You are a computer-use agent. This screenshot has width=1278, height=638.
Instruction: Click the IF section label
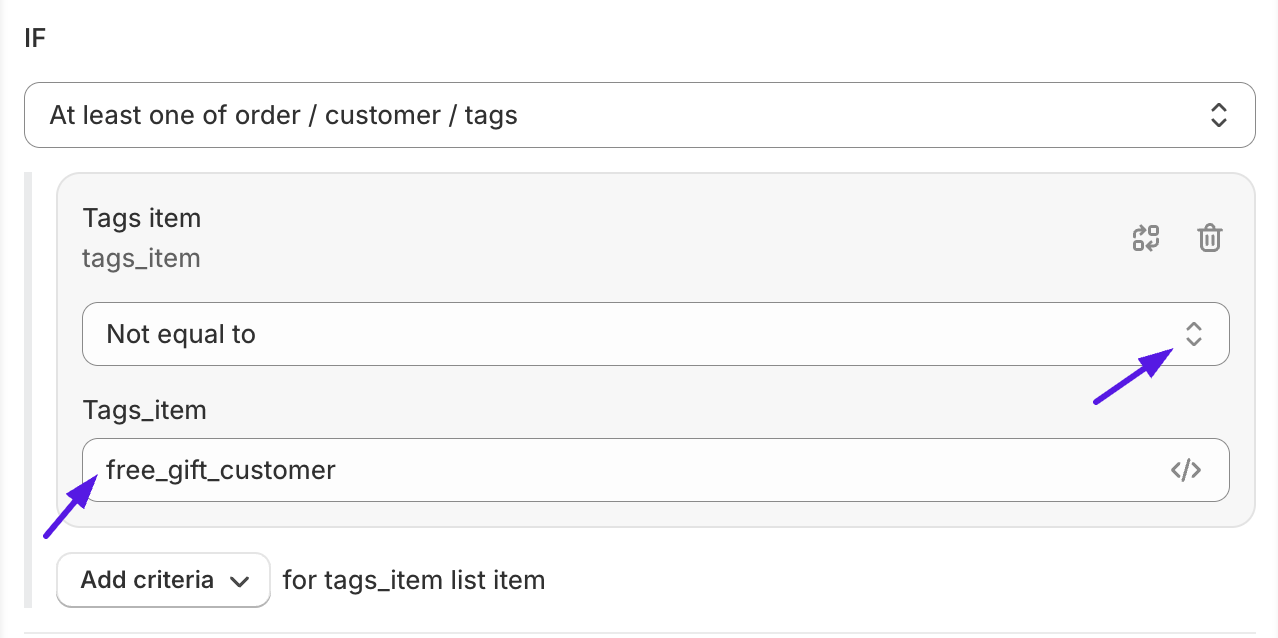[35, 39]
